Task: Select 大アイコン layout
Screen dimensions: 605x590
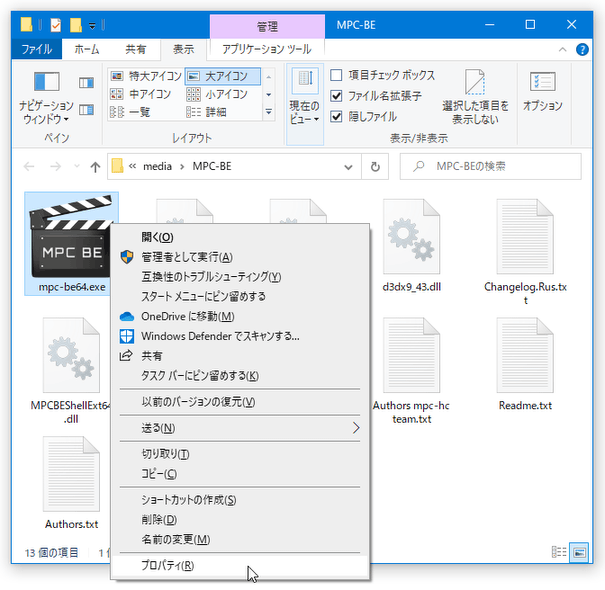Action: (223, 76)
